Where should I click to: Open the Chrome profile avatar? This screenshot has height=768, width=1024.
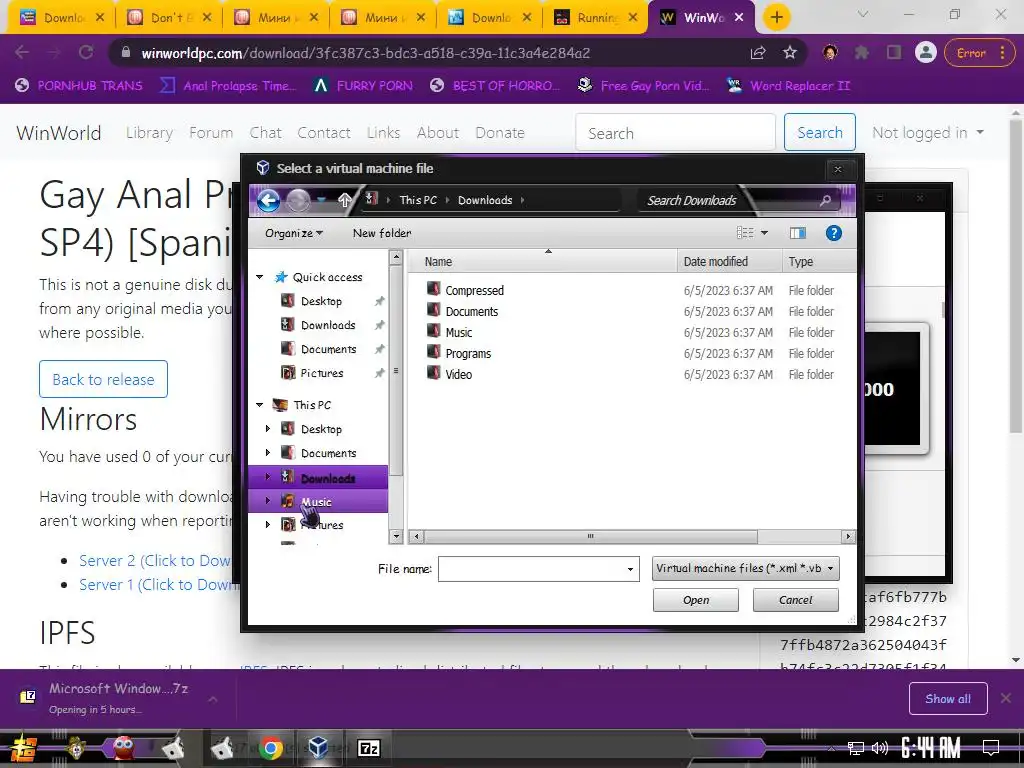pyautogui.click(x=926, y=53)
